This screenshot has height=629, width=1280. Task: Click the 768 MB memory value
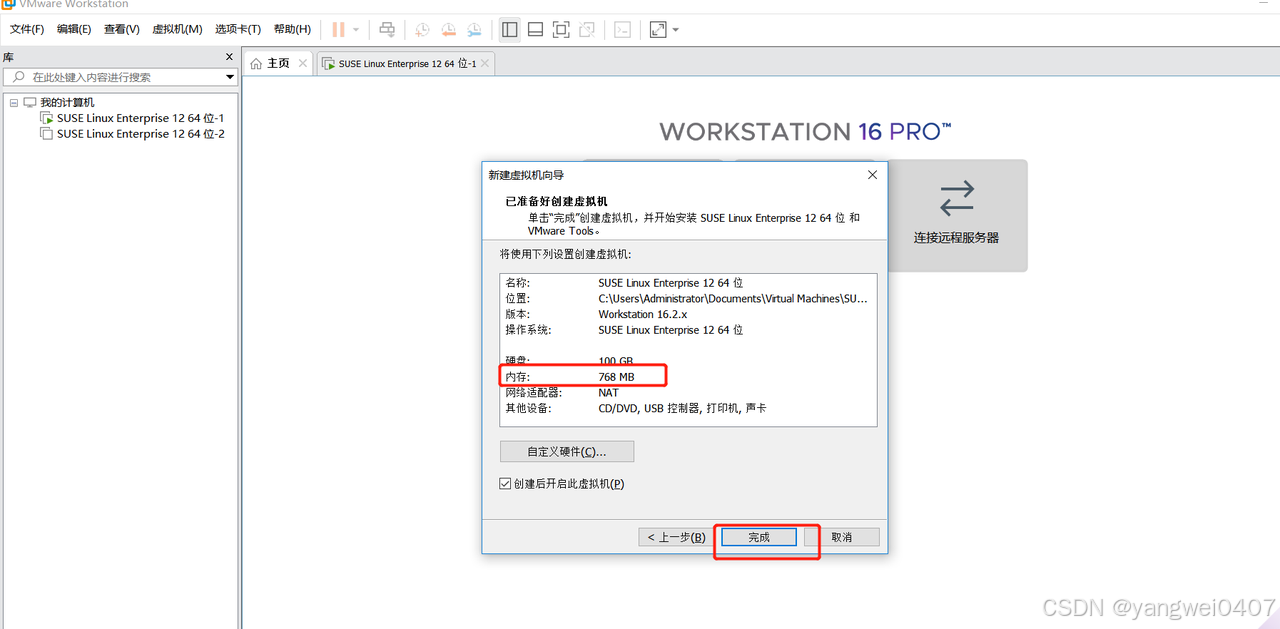(616, 377)
